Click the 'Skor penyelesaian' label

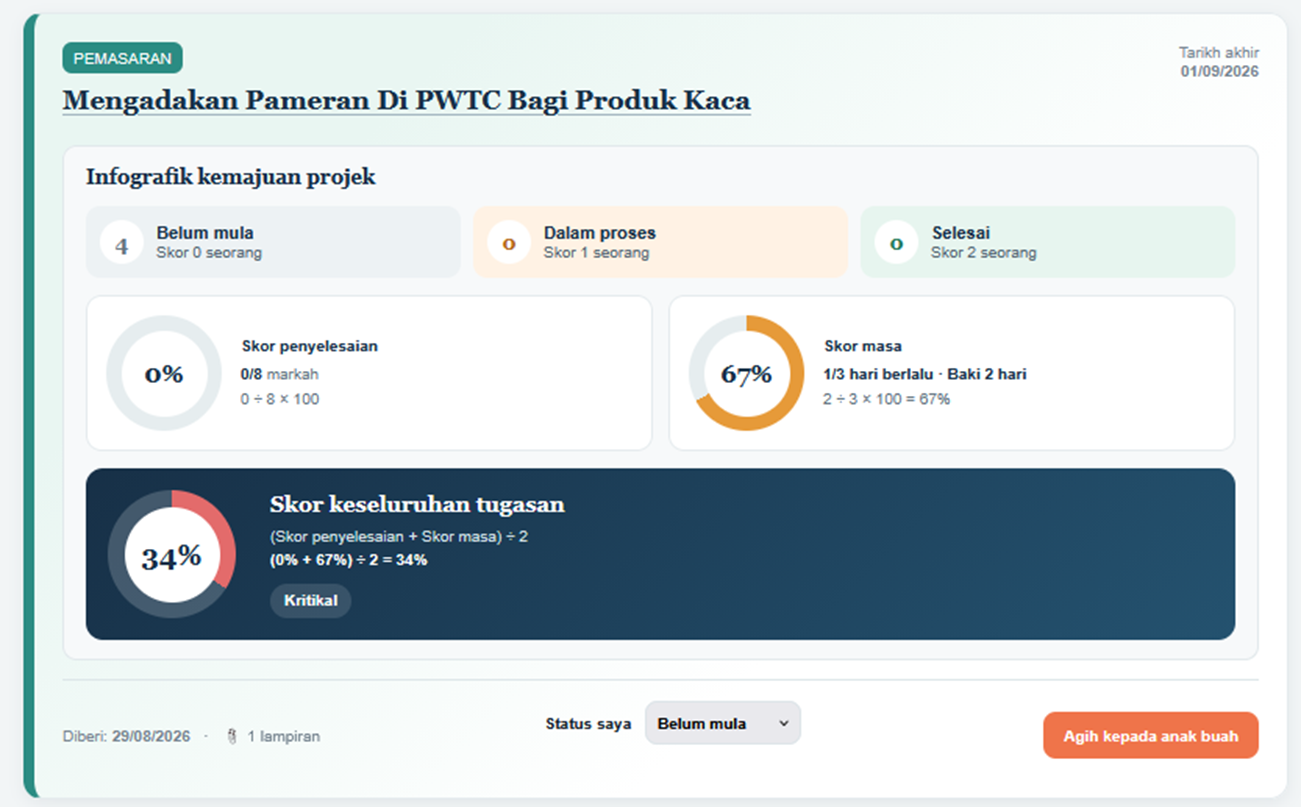[x=310, y=346]
